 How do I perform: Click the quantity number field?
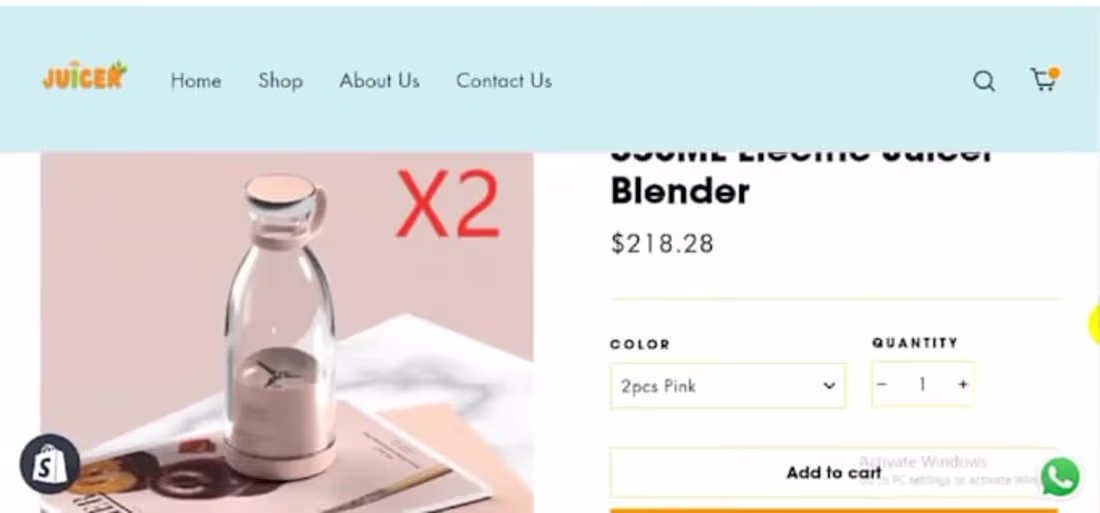923,384
